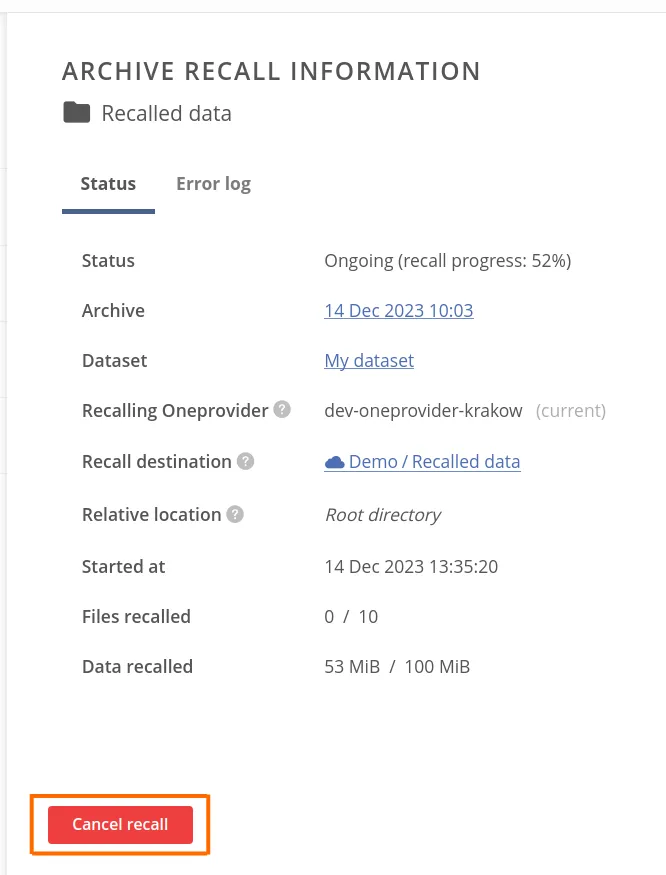The image size is (666, 875).
Task: Click the folder icon beside Recalled data
Action: pos(77,112)
